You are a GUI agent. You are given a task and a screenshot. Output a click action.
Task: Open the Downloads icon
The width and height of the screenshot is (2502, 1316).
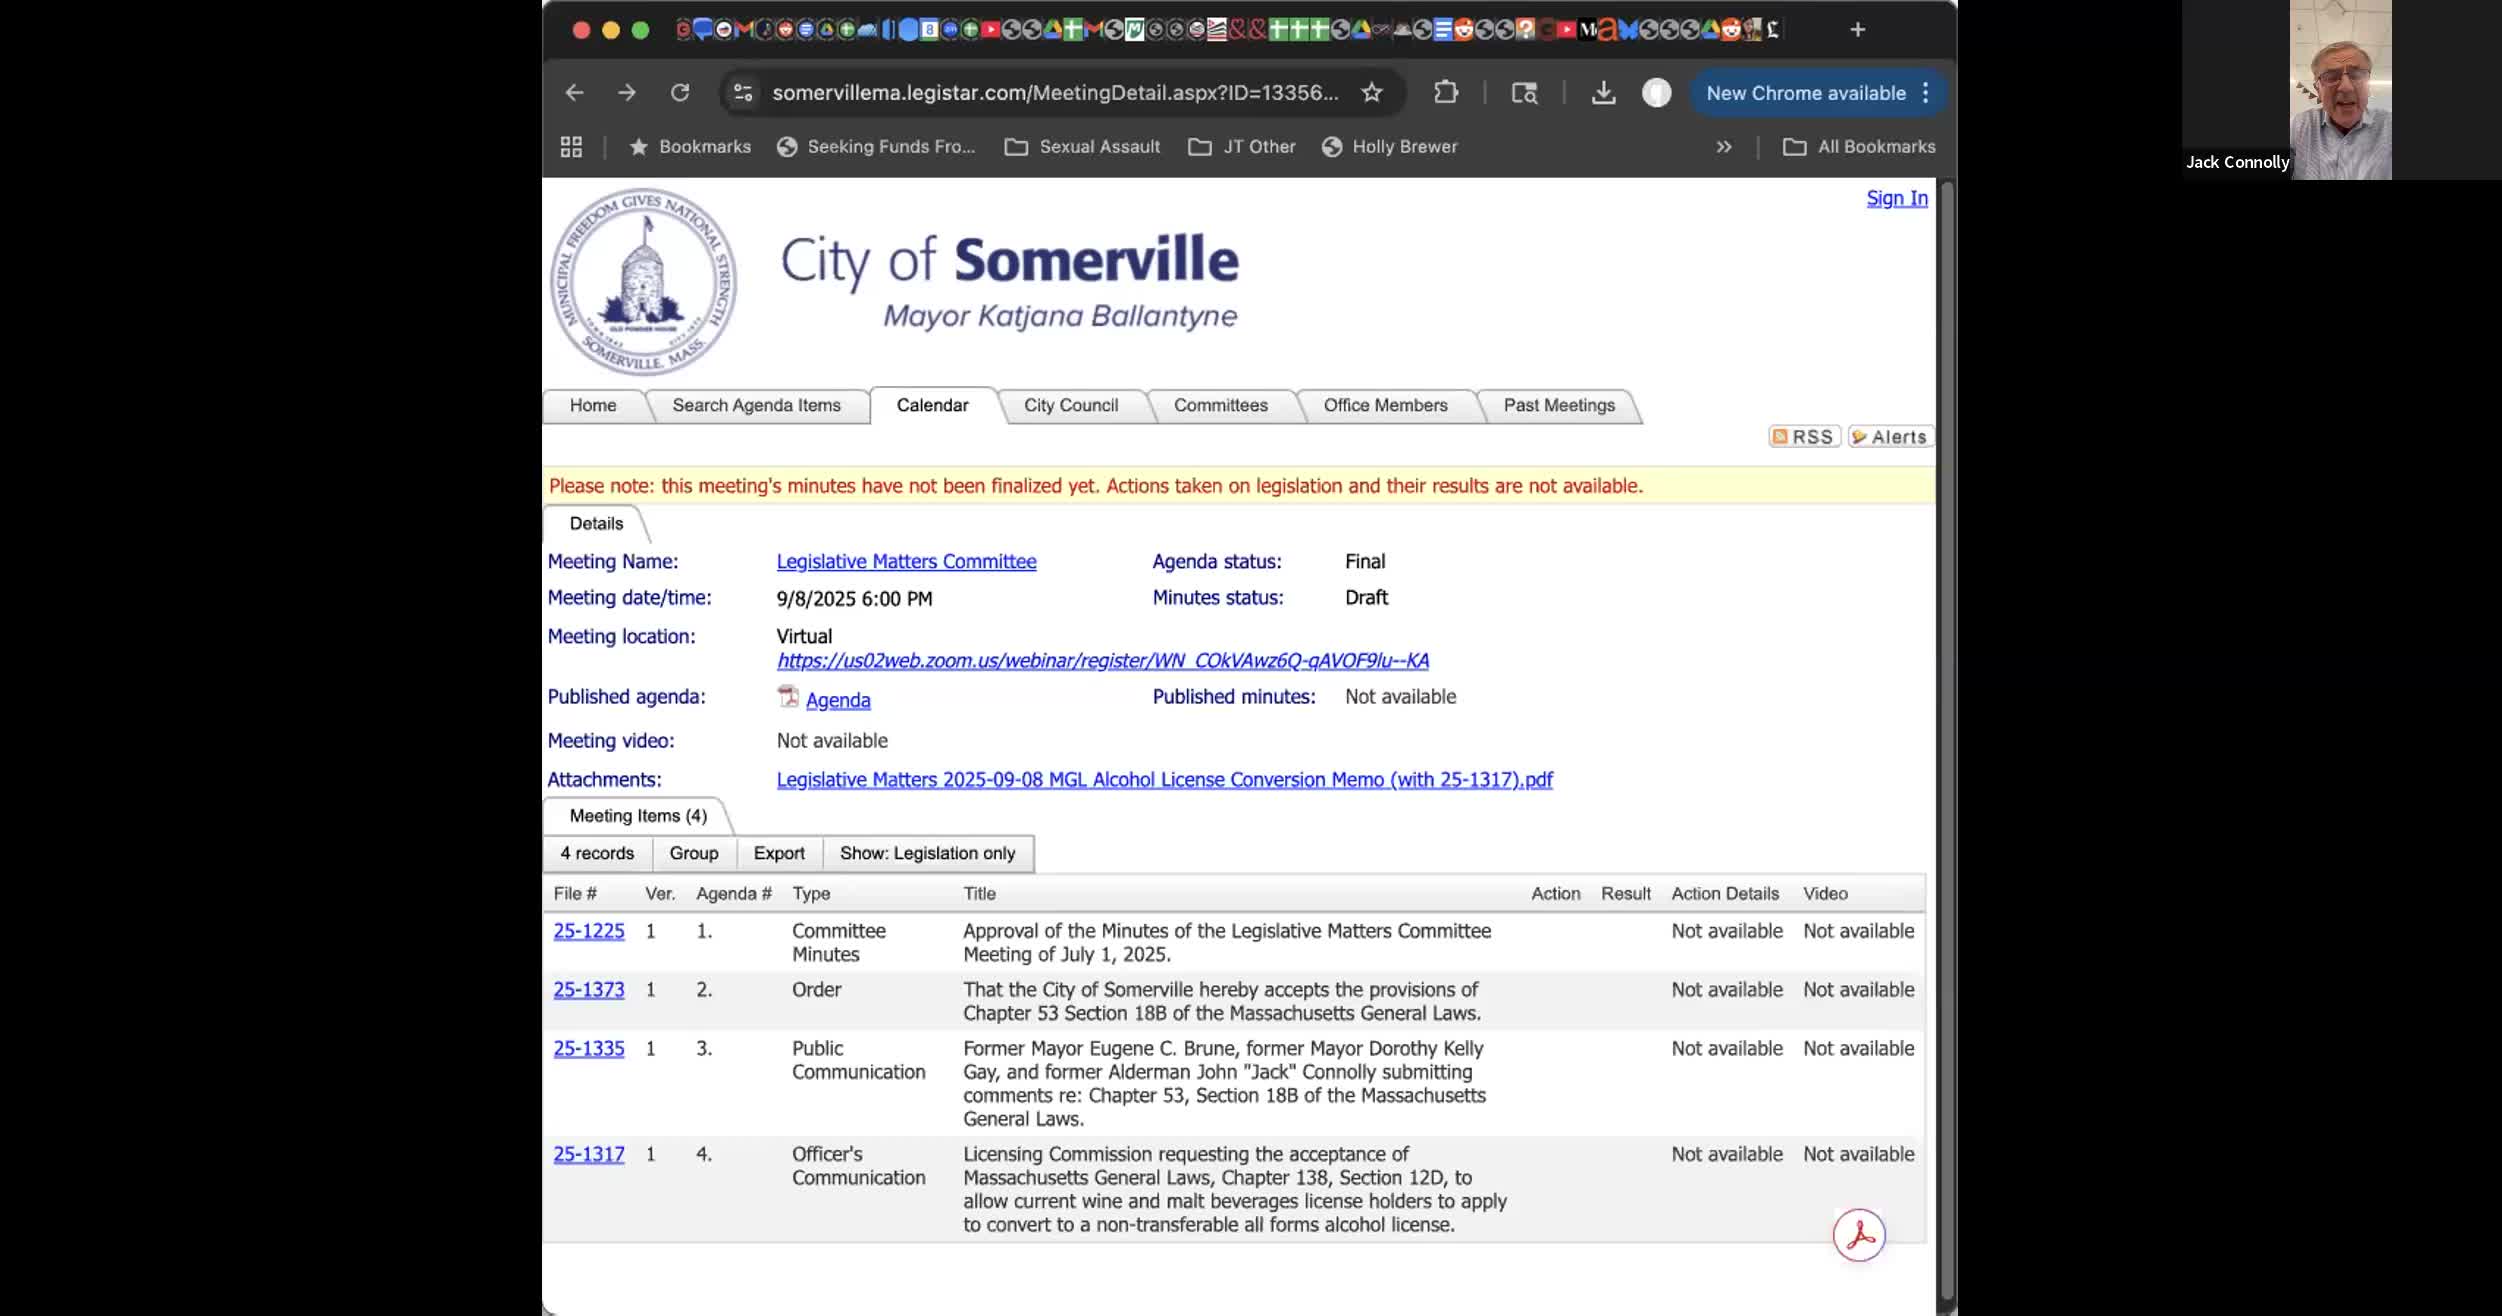[x=1603, y=93]
